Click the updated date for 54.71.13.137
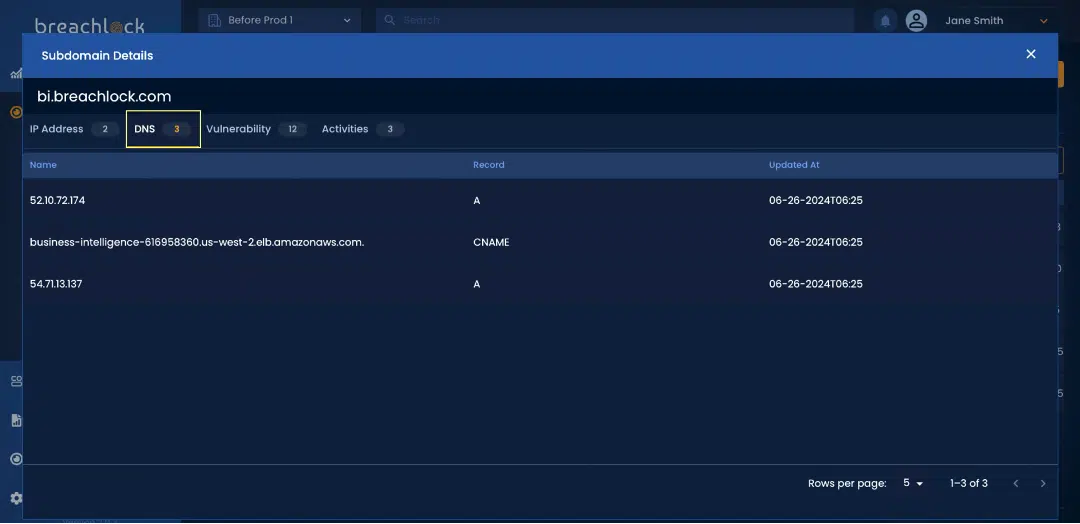The image size is (1080, 524). 816,284
